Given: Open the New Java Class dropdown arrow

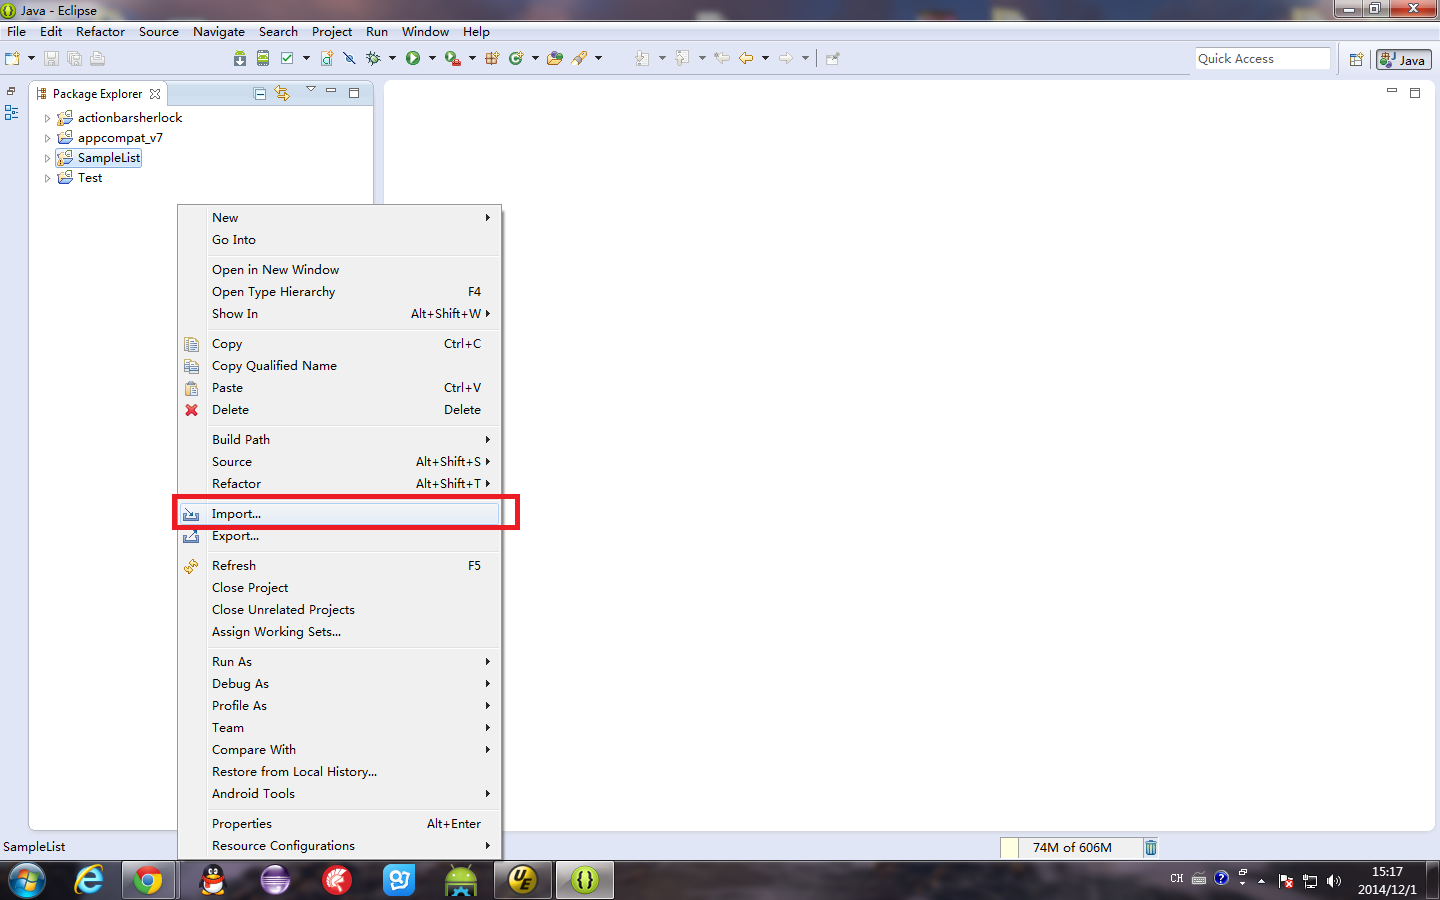Looking at the screenshot, I should click(535, 58).
